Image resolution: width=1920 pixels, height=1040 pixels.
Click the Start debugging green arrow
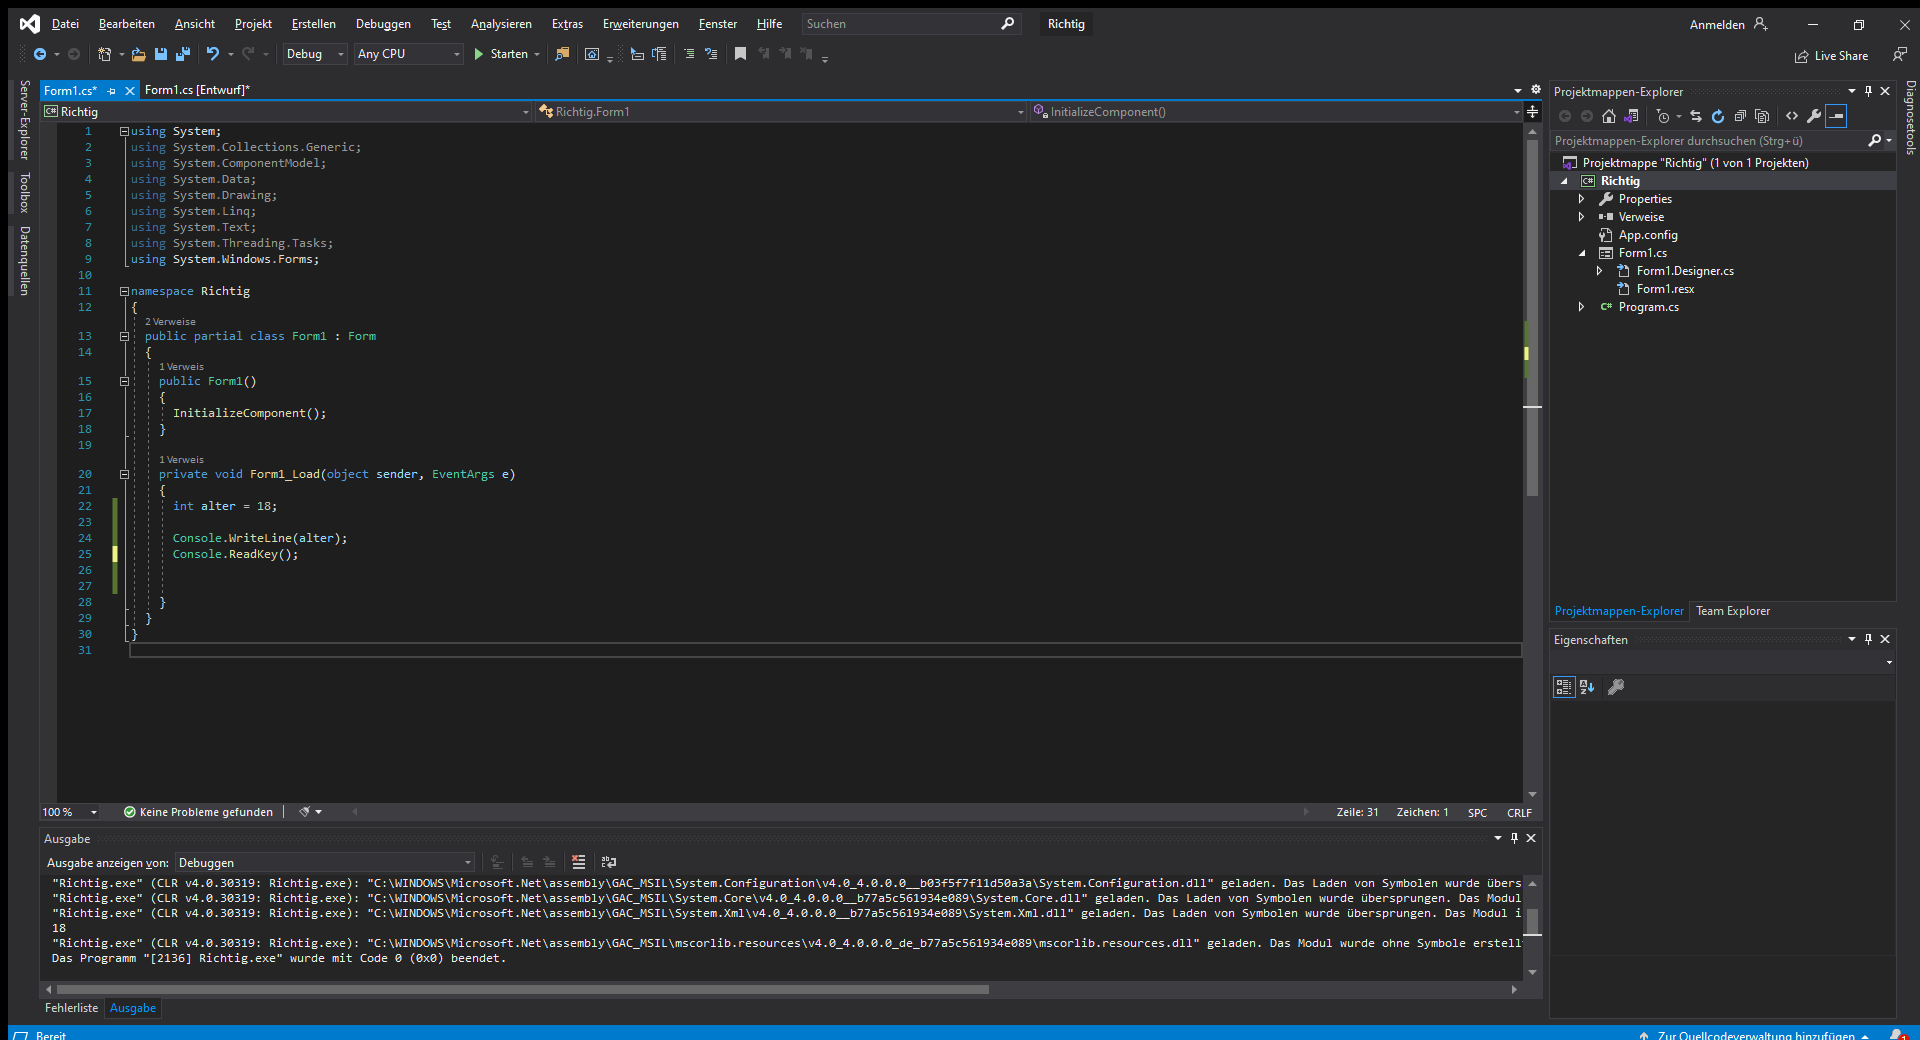coord(480,54)
